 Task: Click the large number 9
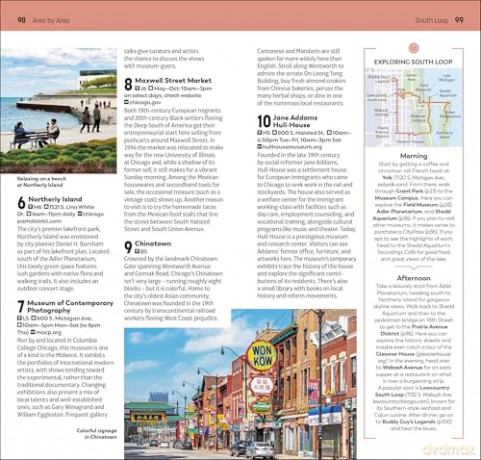pos(128,247)
